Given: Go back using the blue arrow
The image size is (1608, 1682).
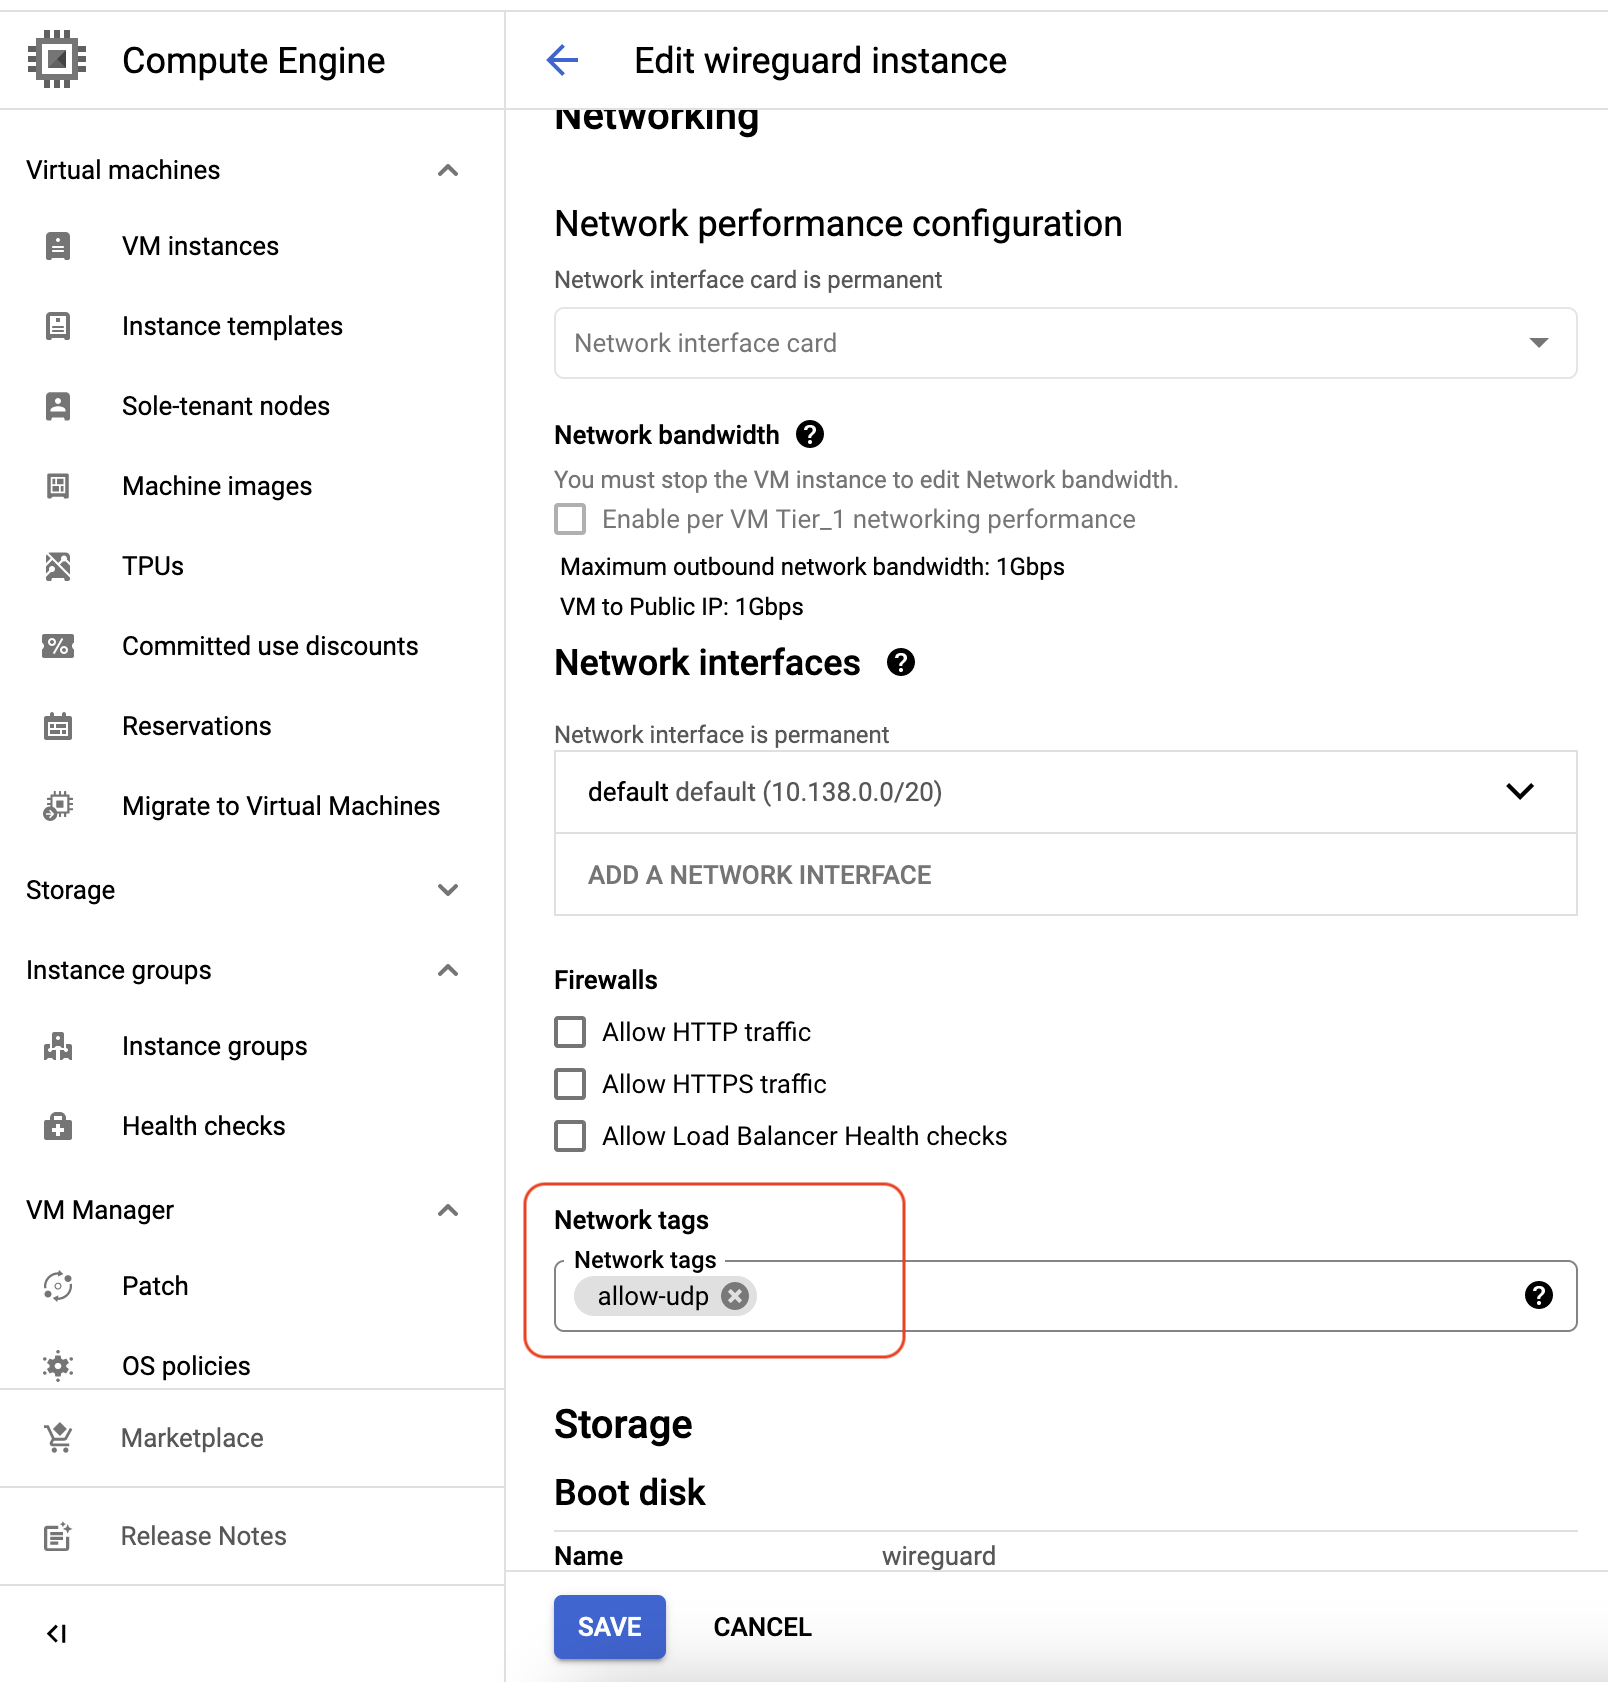Looking at the screenshot, I should 562,60.
